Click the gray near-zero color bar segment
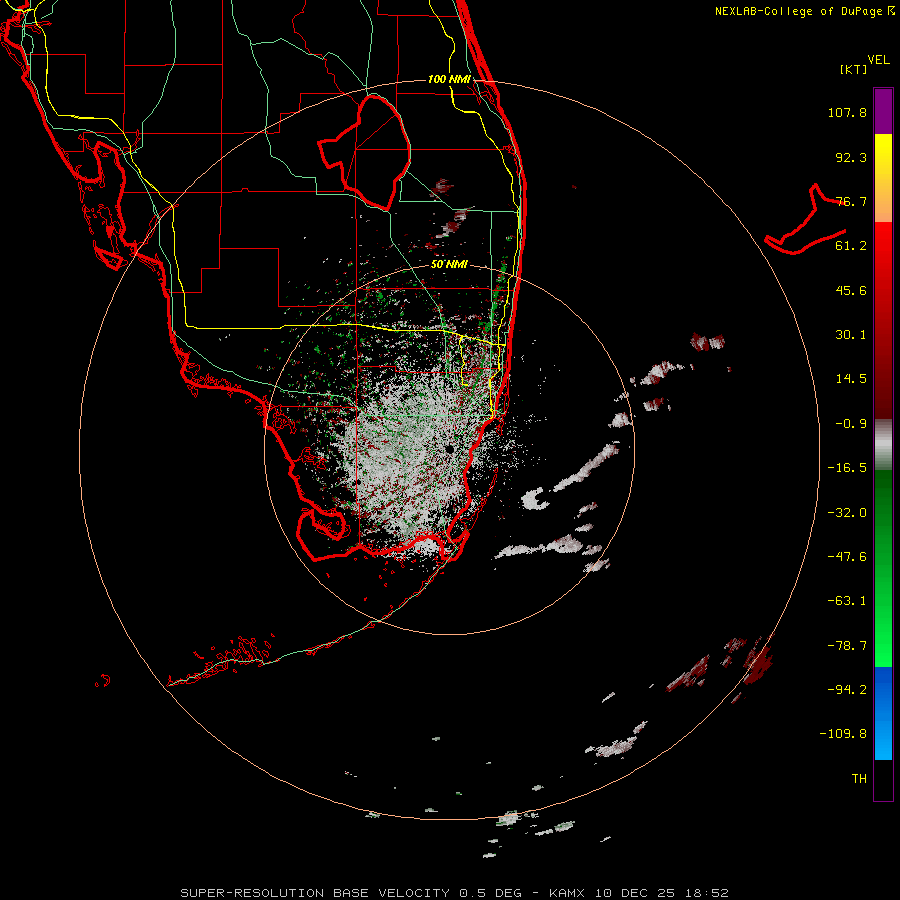Viewport: 900px width, 900px height. [x=883, y=445]
